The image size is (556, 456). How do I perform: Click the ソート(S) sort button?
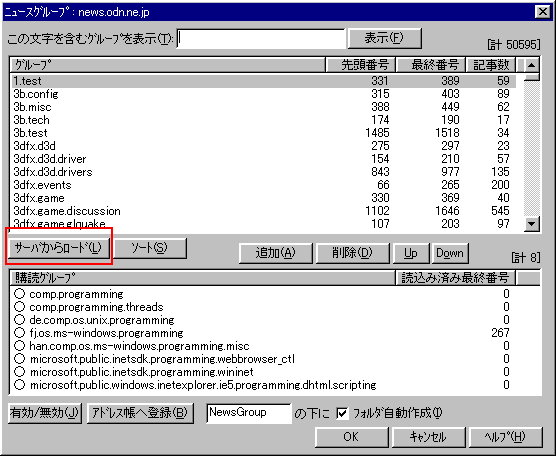click(x=149, y=248)
